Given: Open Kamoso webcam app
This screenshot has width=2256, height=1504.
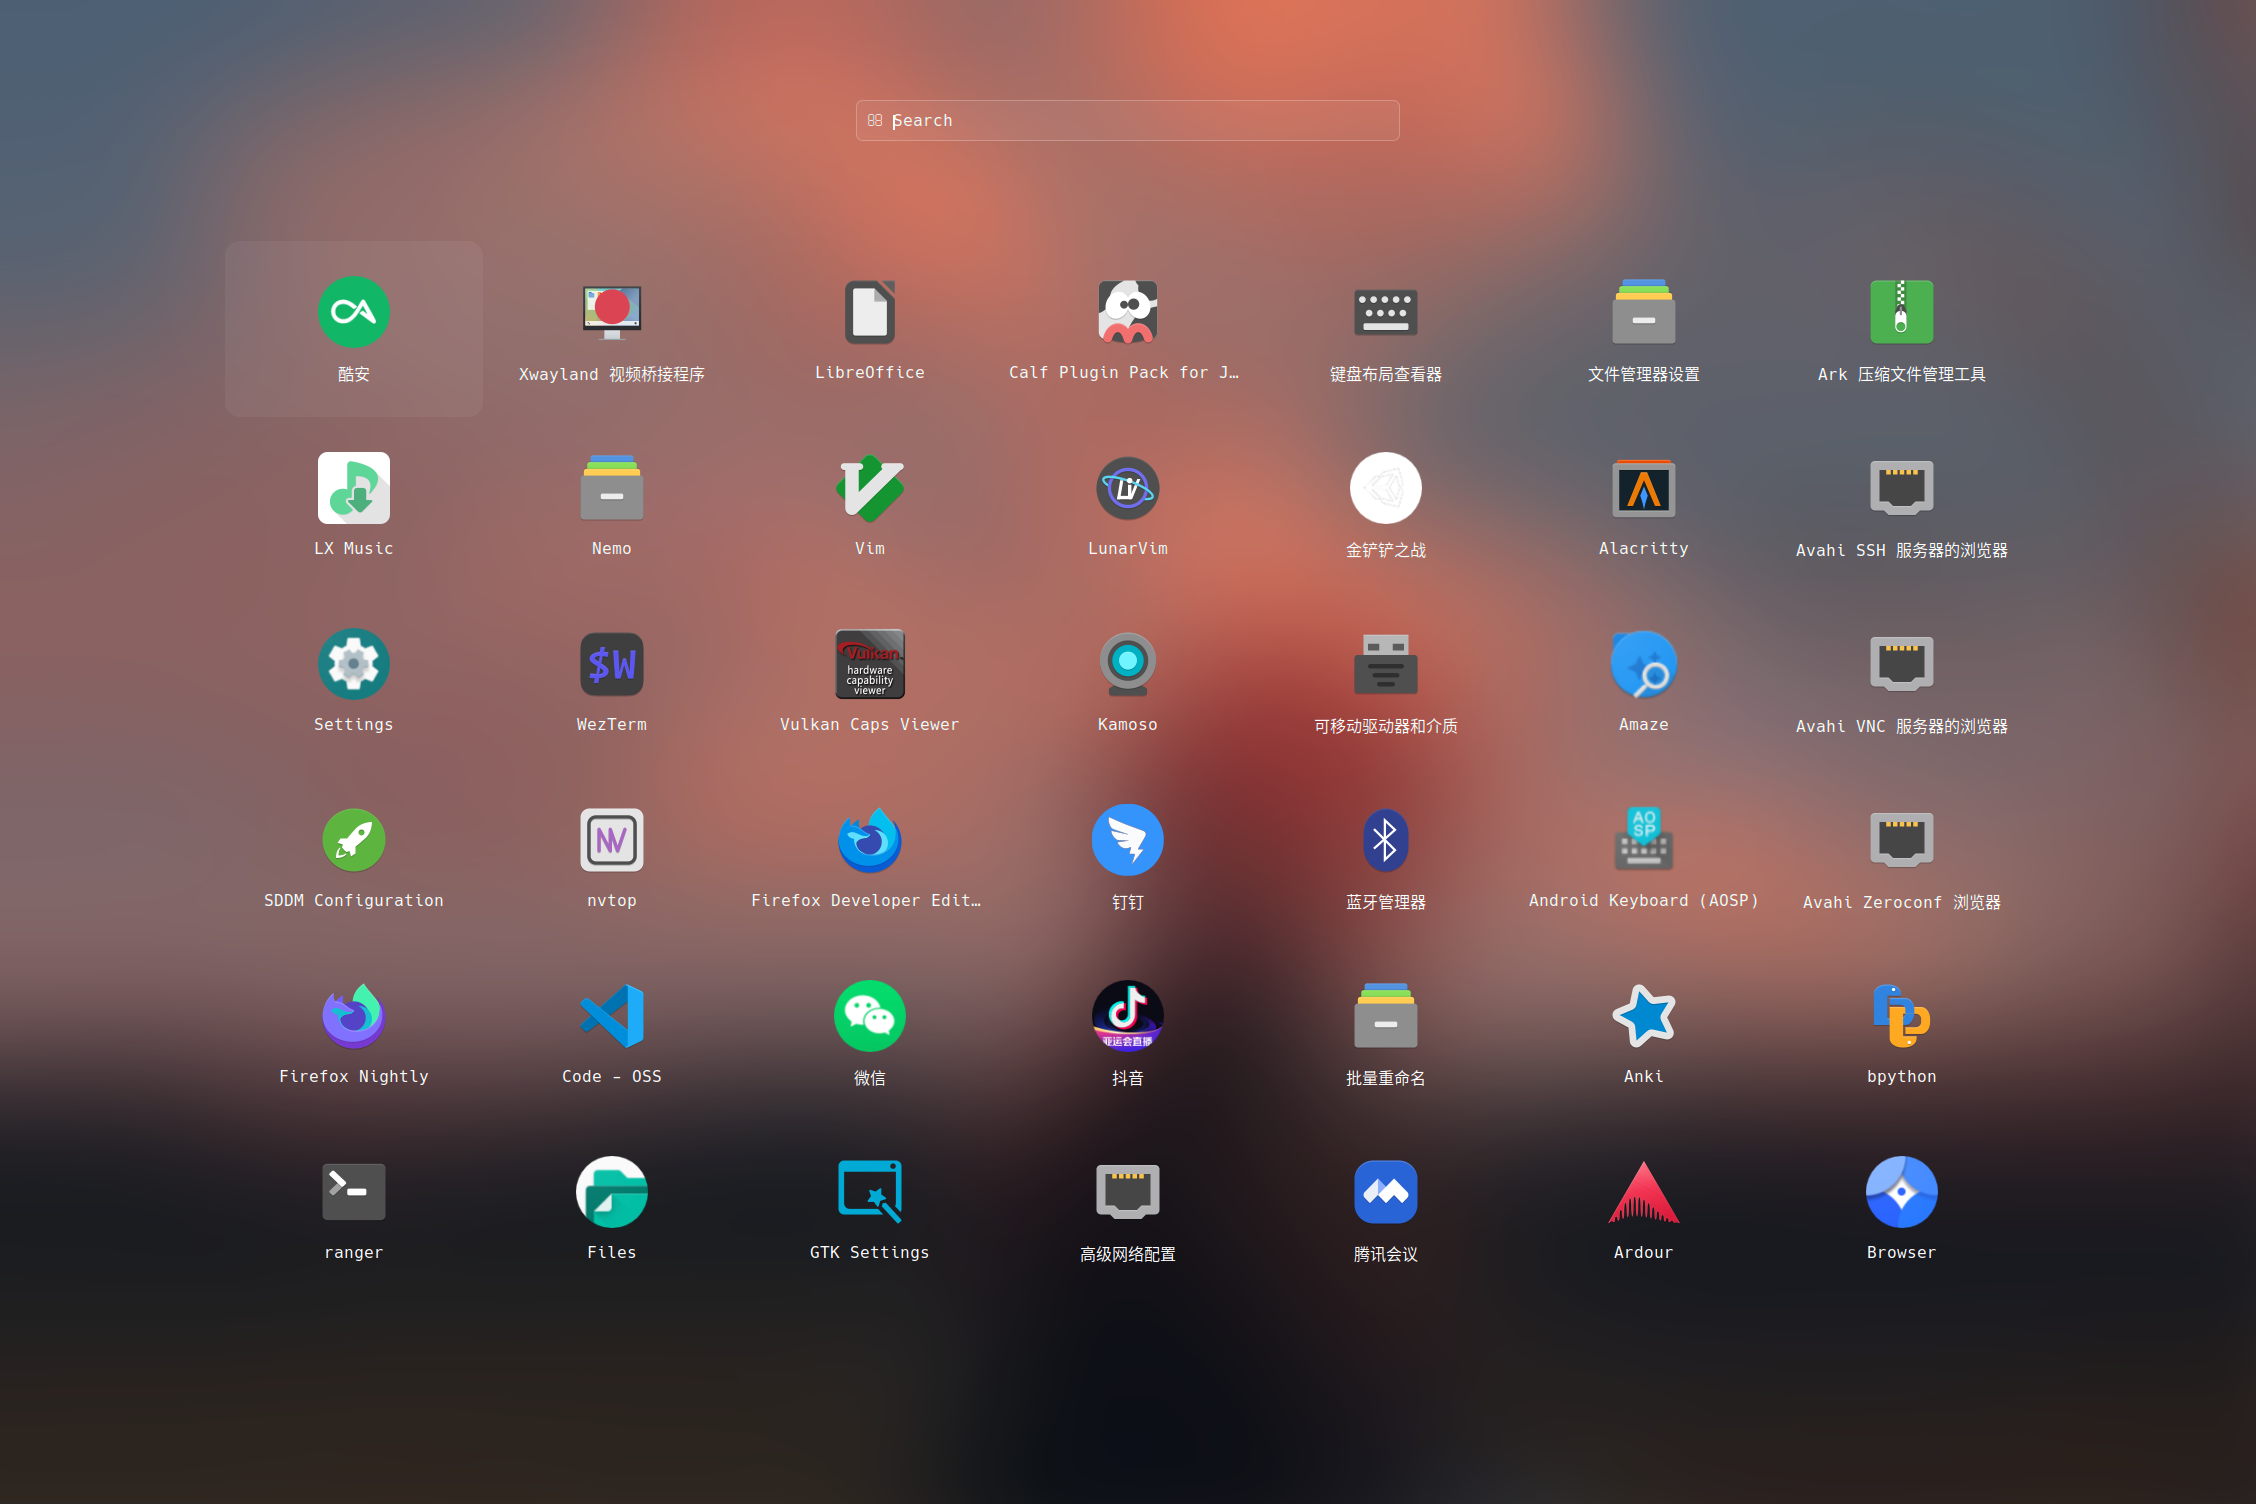Looking at the screenshot, I should click(1127, 665).
